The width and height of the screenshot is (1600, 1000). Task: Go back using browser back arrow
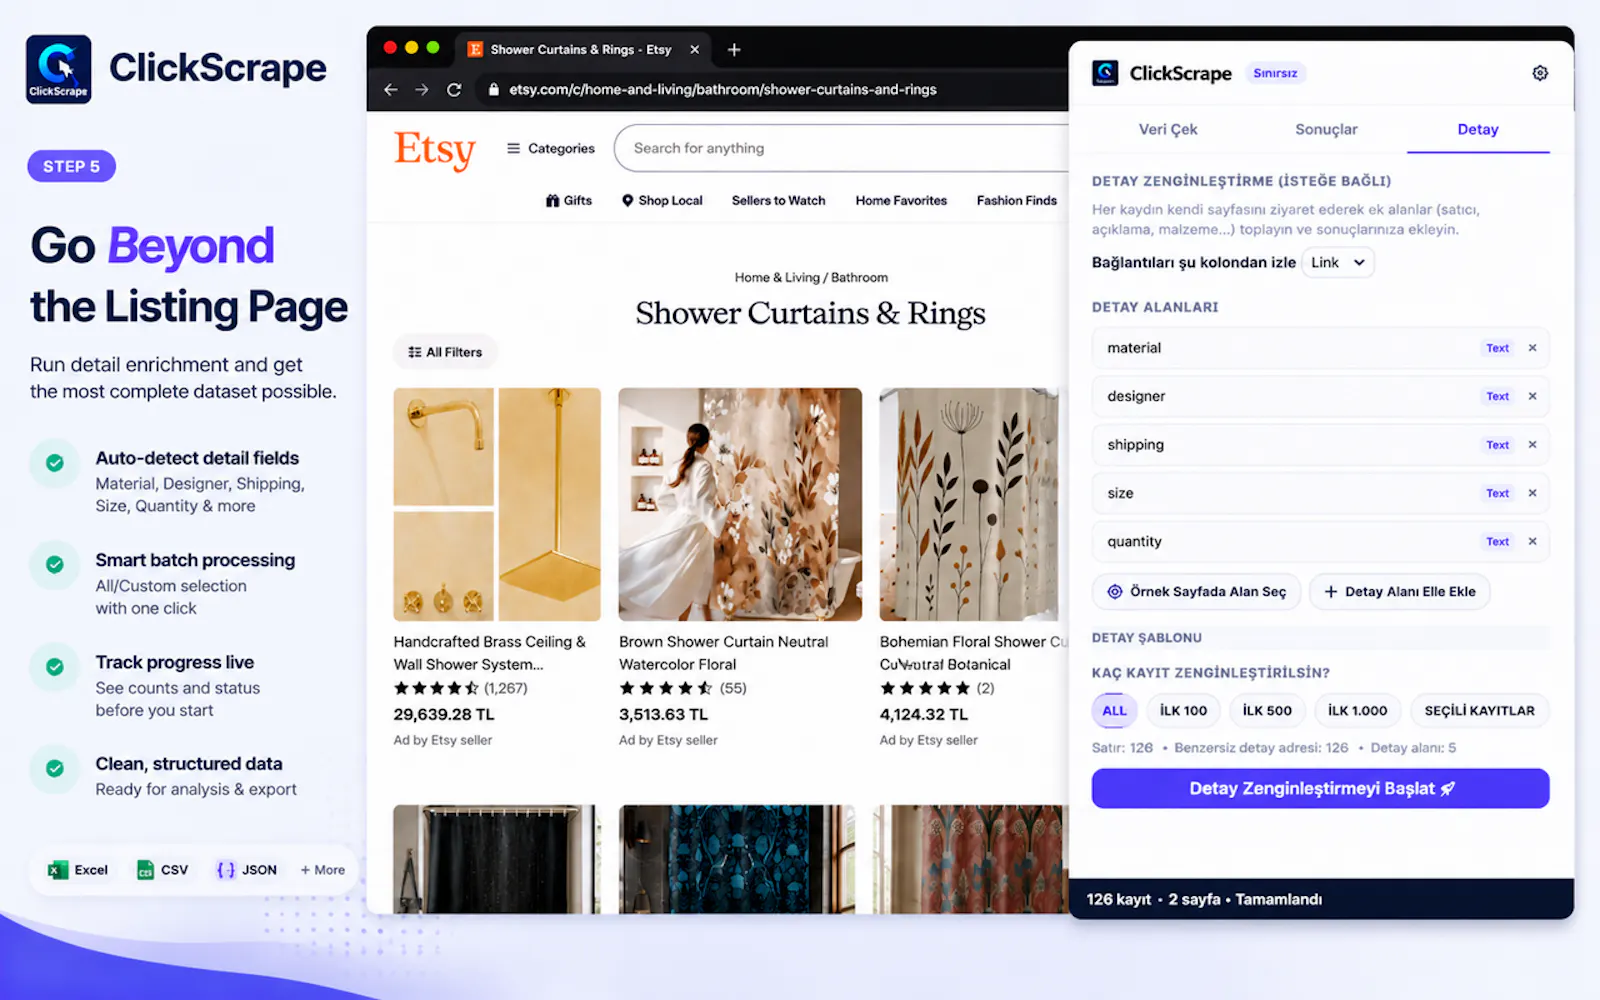[391, 90]
